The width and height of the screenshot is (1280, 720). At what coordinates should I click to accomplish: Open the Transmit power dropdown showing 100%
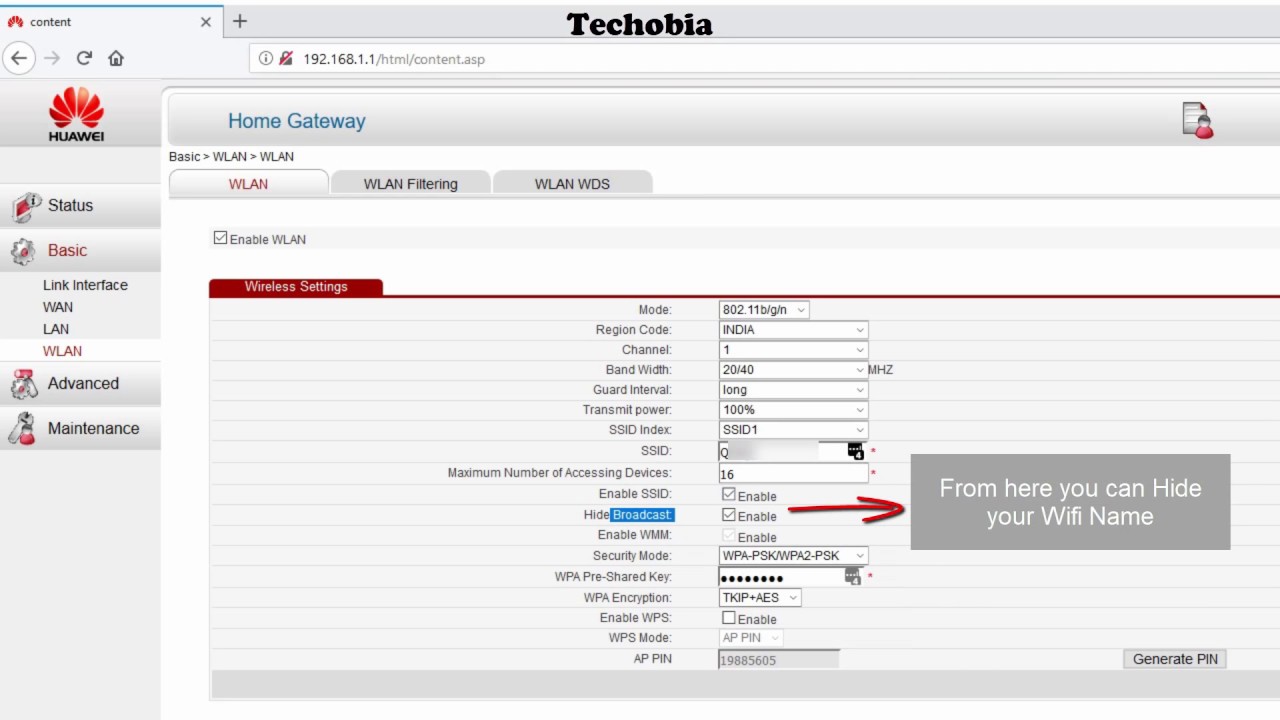pyautogui.click(x=793, y=410)
